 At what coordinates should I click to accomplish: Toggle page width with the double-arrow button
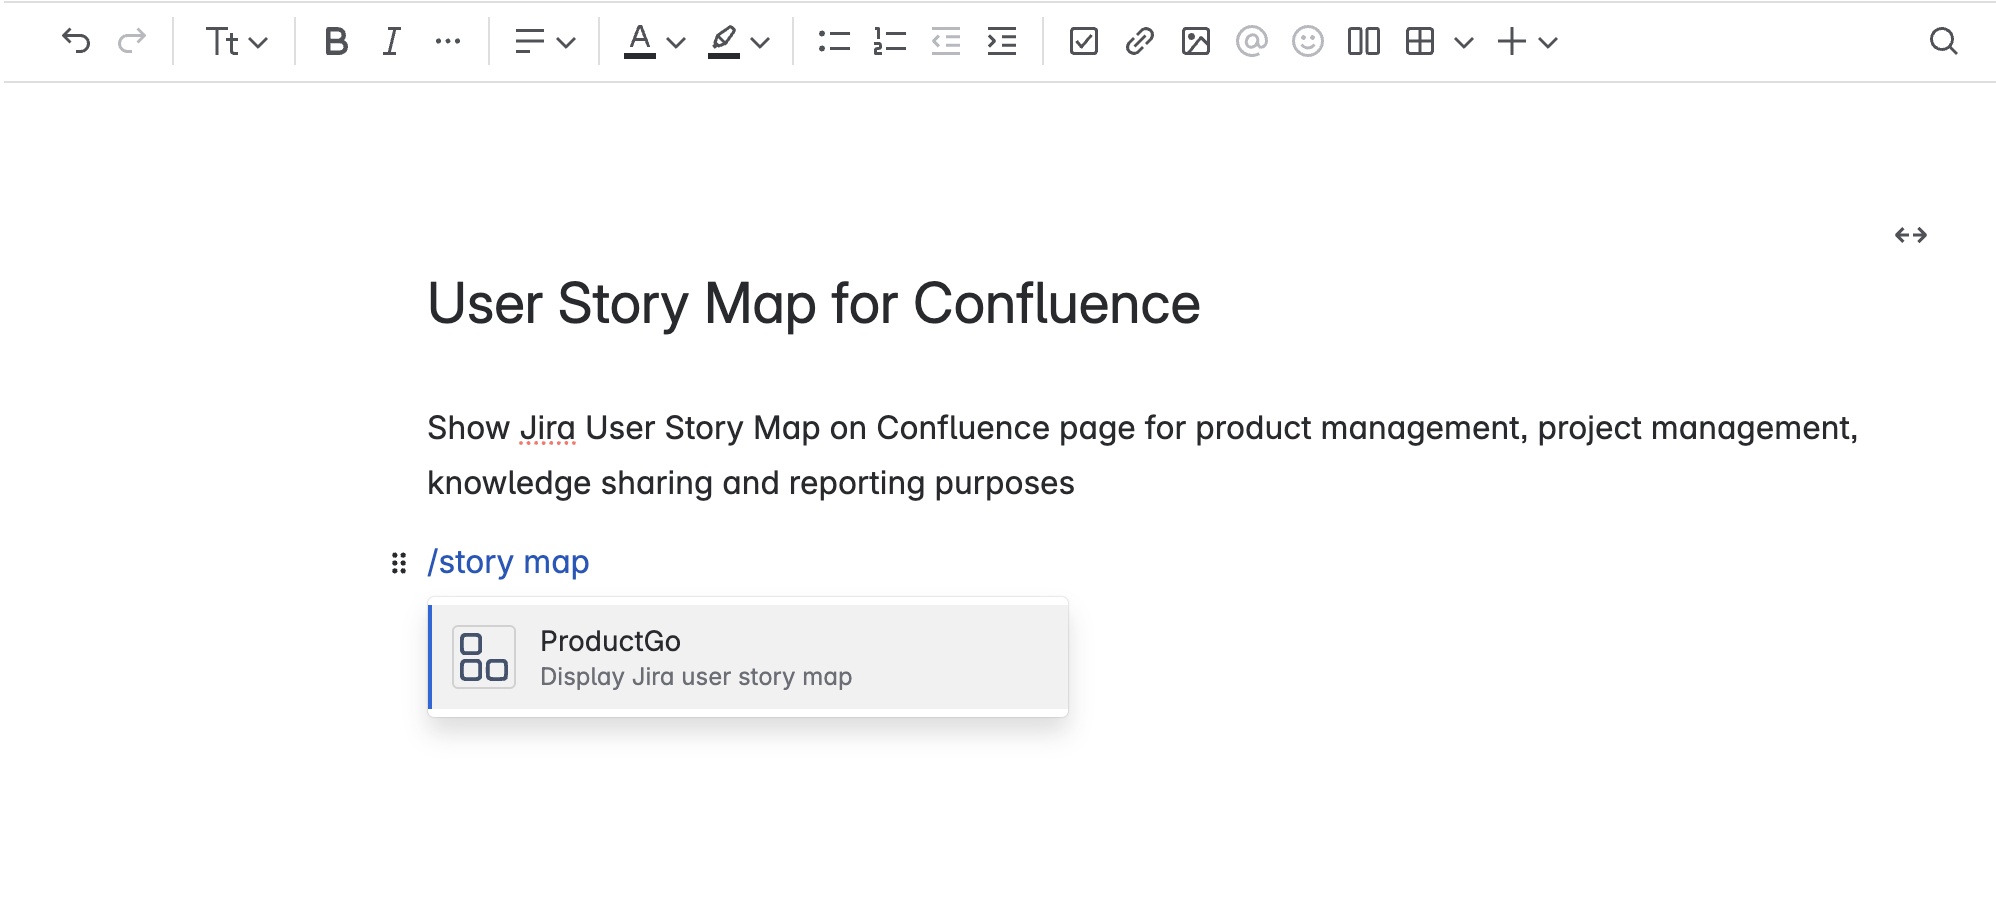click(x=1910, y=235)
